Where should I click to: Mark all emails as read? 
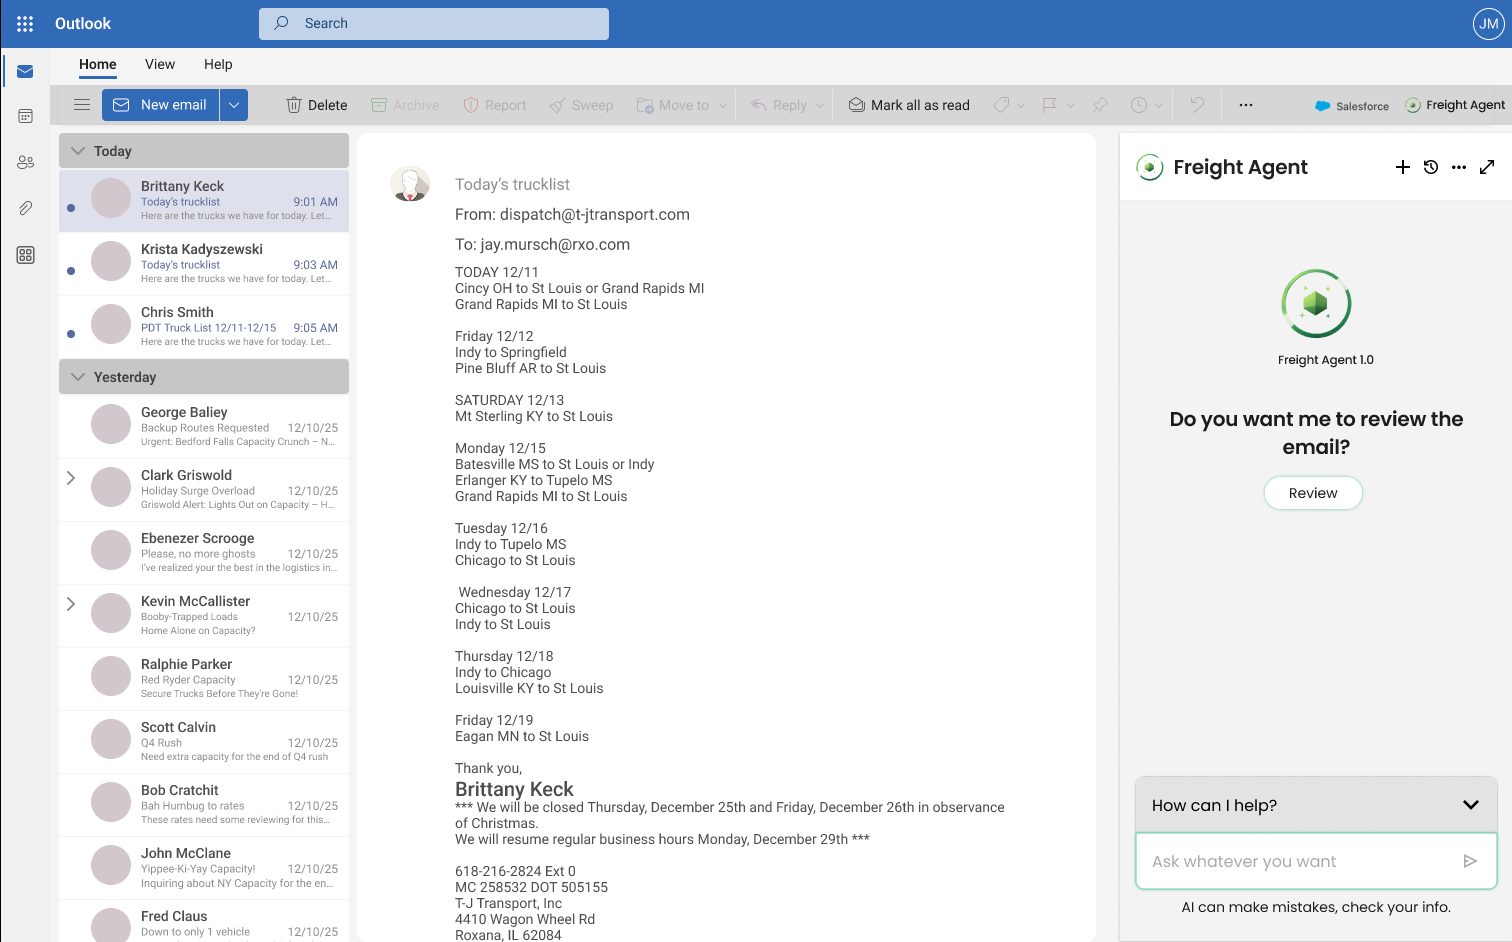pos(908,104)
